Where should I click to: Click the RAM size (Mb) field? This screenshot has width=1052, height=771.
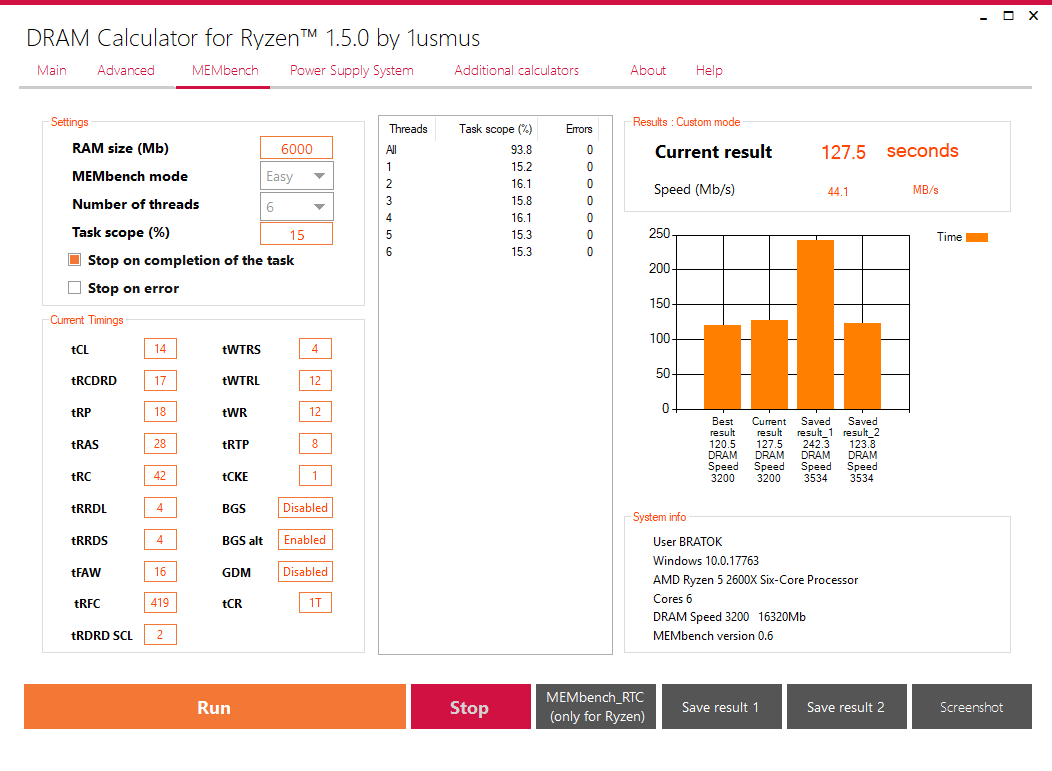pos(296,148)
